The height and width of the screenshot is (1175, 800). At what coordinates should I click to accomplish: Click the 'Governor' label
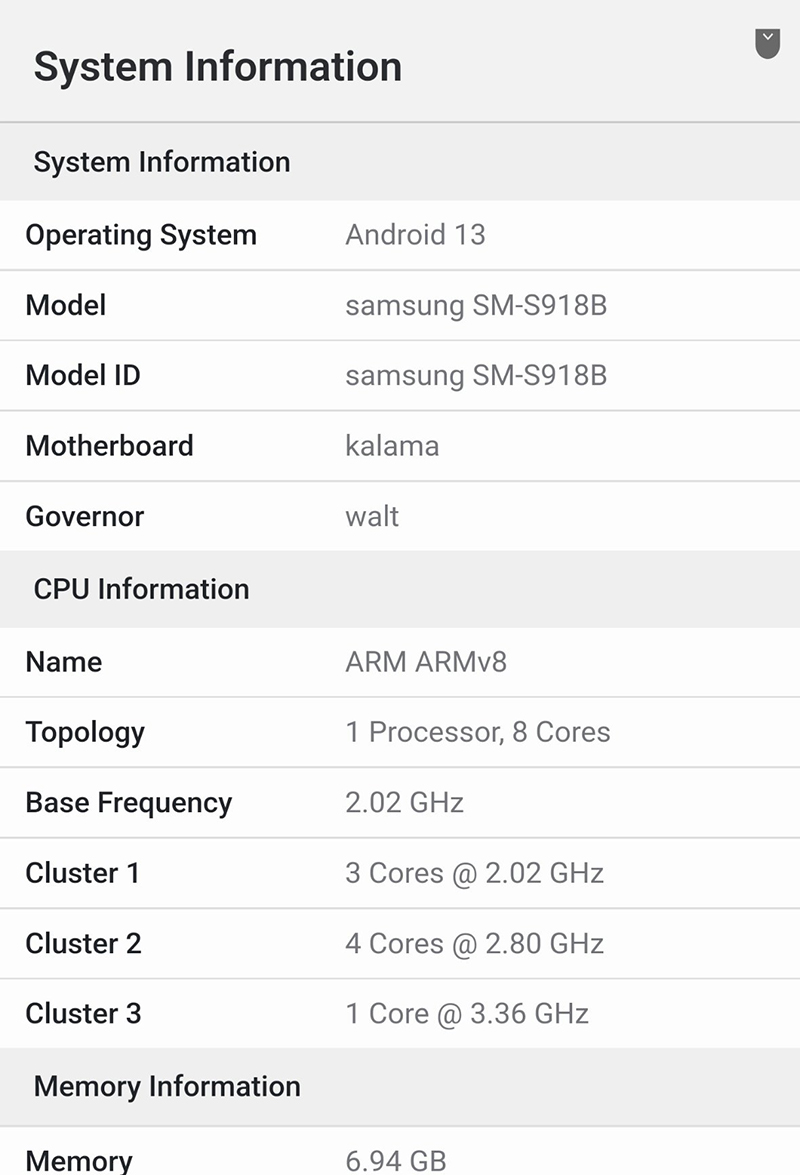(x=85, y=516)
